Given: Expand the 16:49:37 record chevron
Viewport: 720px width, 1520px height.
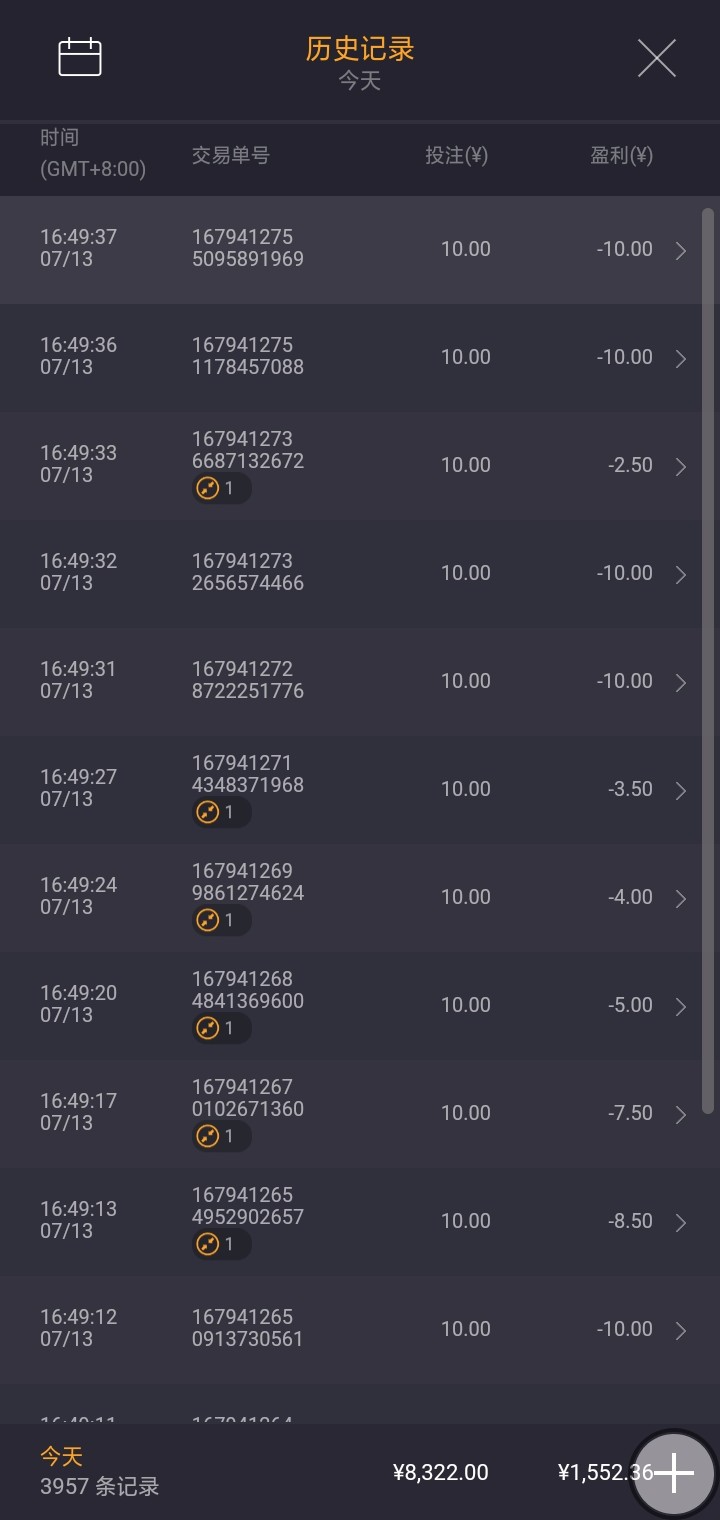Looking at the screenshot, I should point(681,251).
